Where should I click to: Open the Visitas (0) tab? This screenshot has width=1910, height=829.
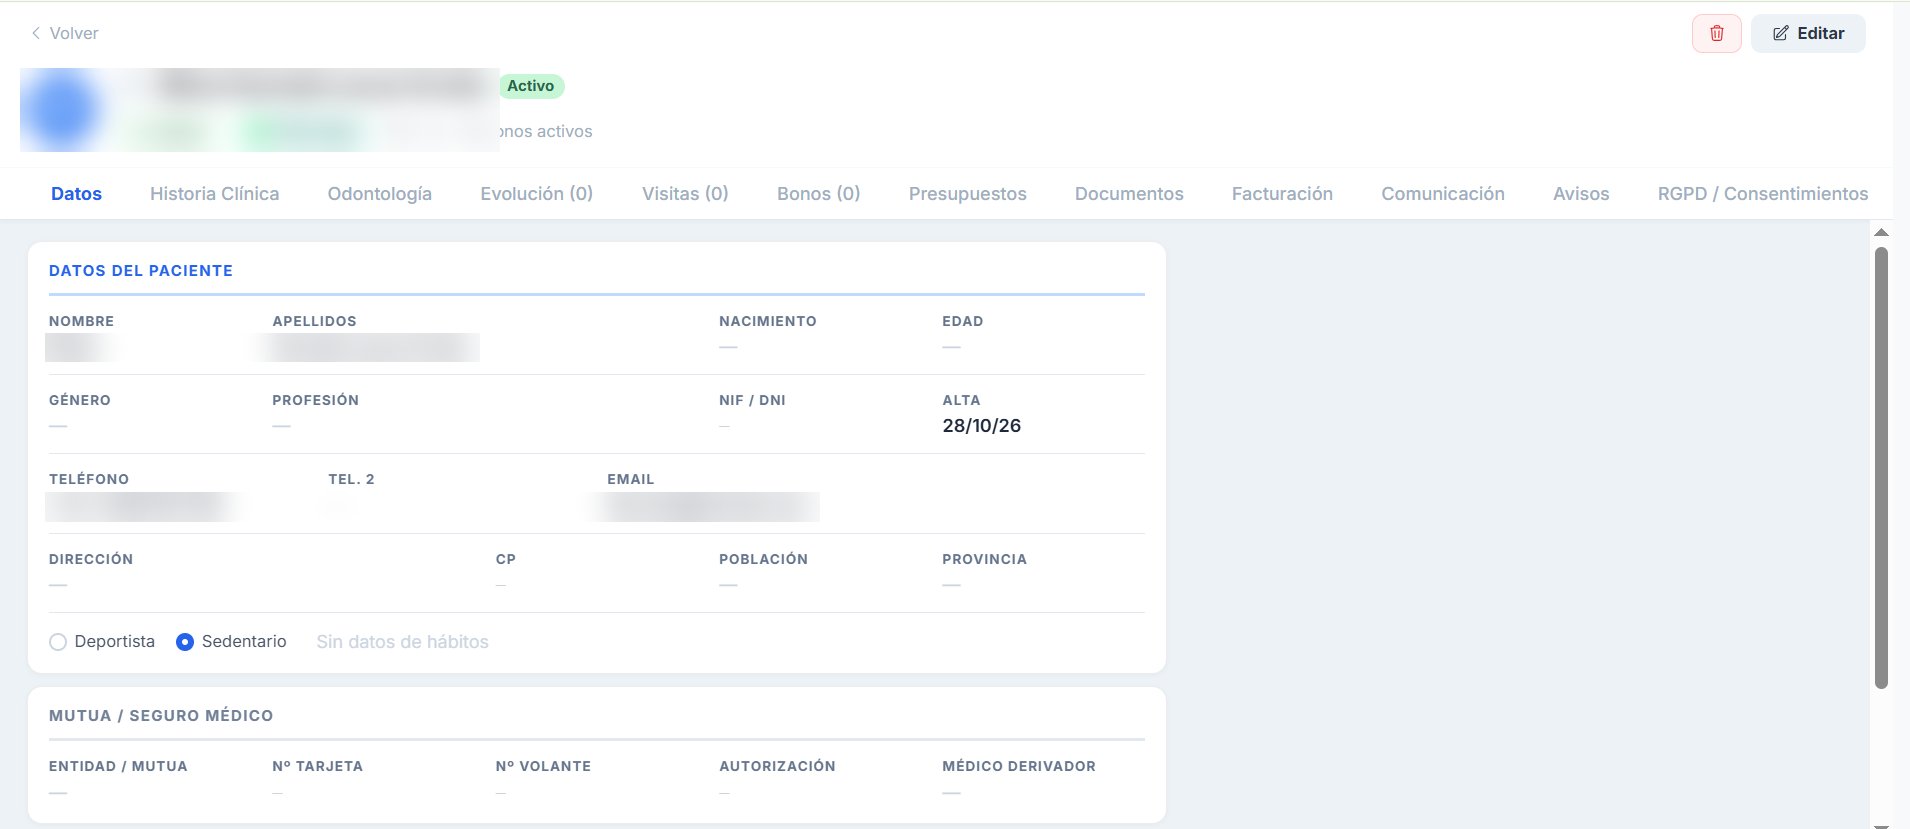(685, 194)
